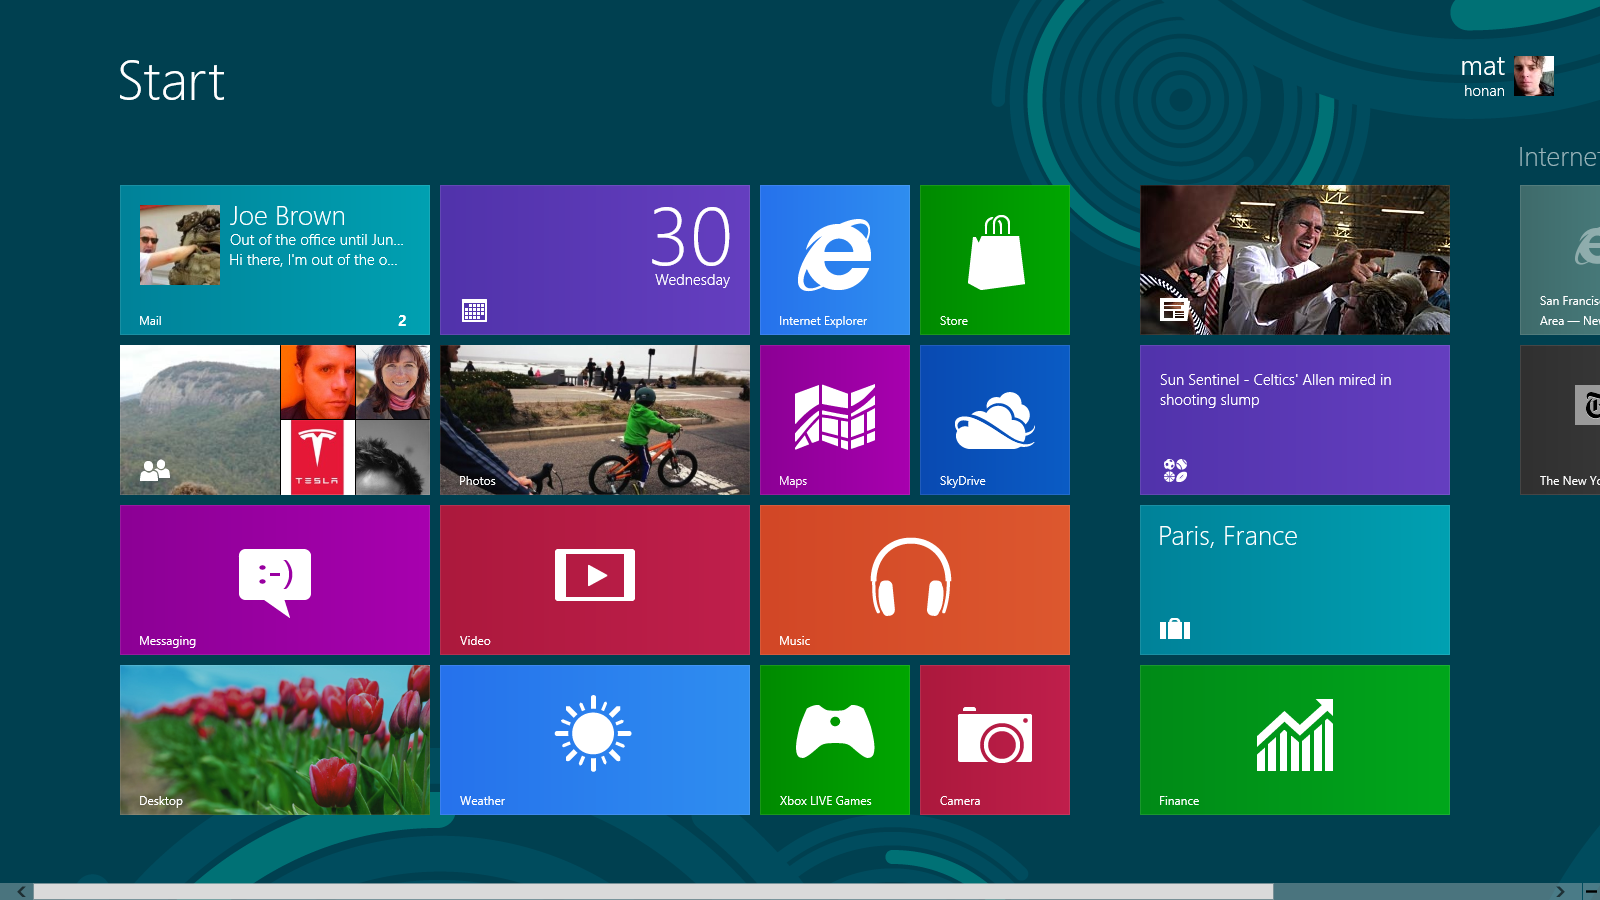Open the Camera app
The height and width of the screenshot is (900, 1600).
point(994,740)
